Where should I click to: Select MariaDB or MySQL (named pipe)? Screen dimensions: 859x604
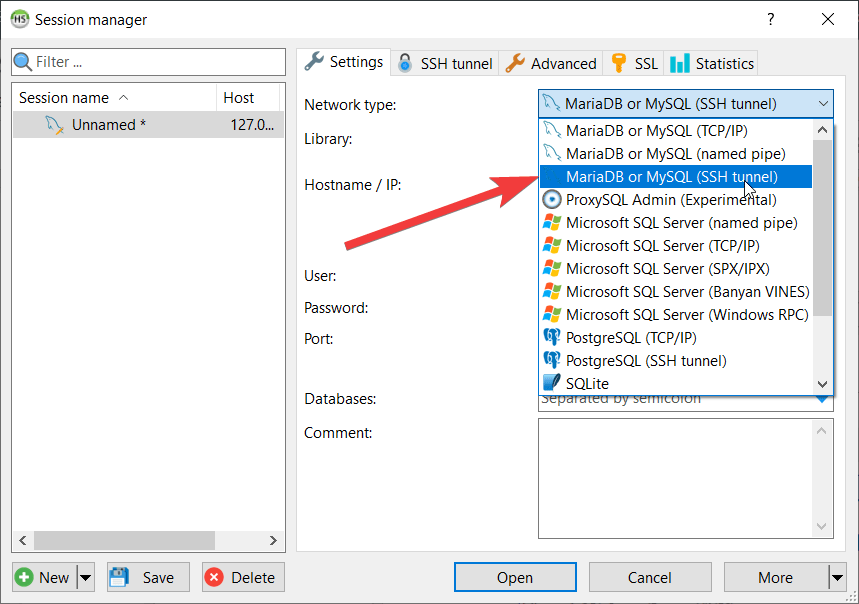click(675, 154)
